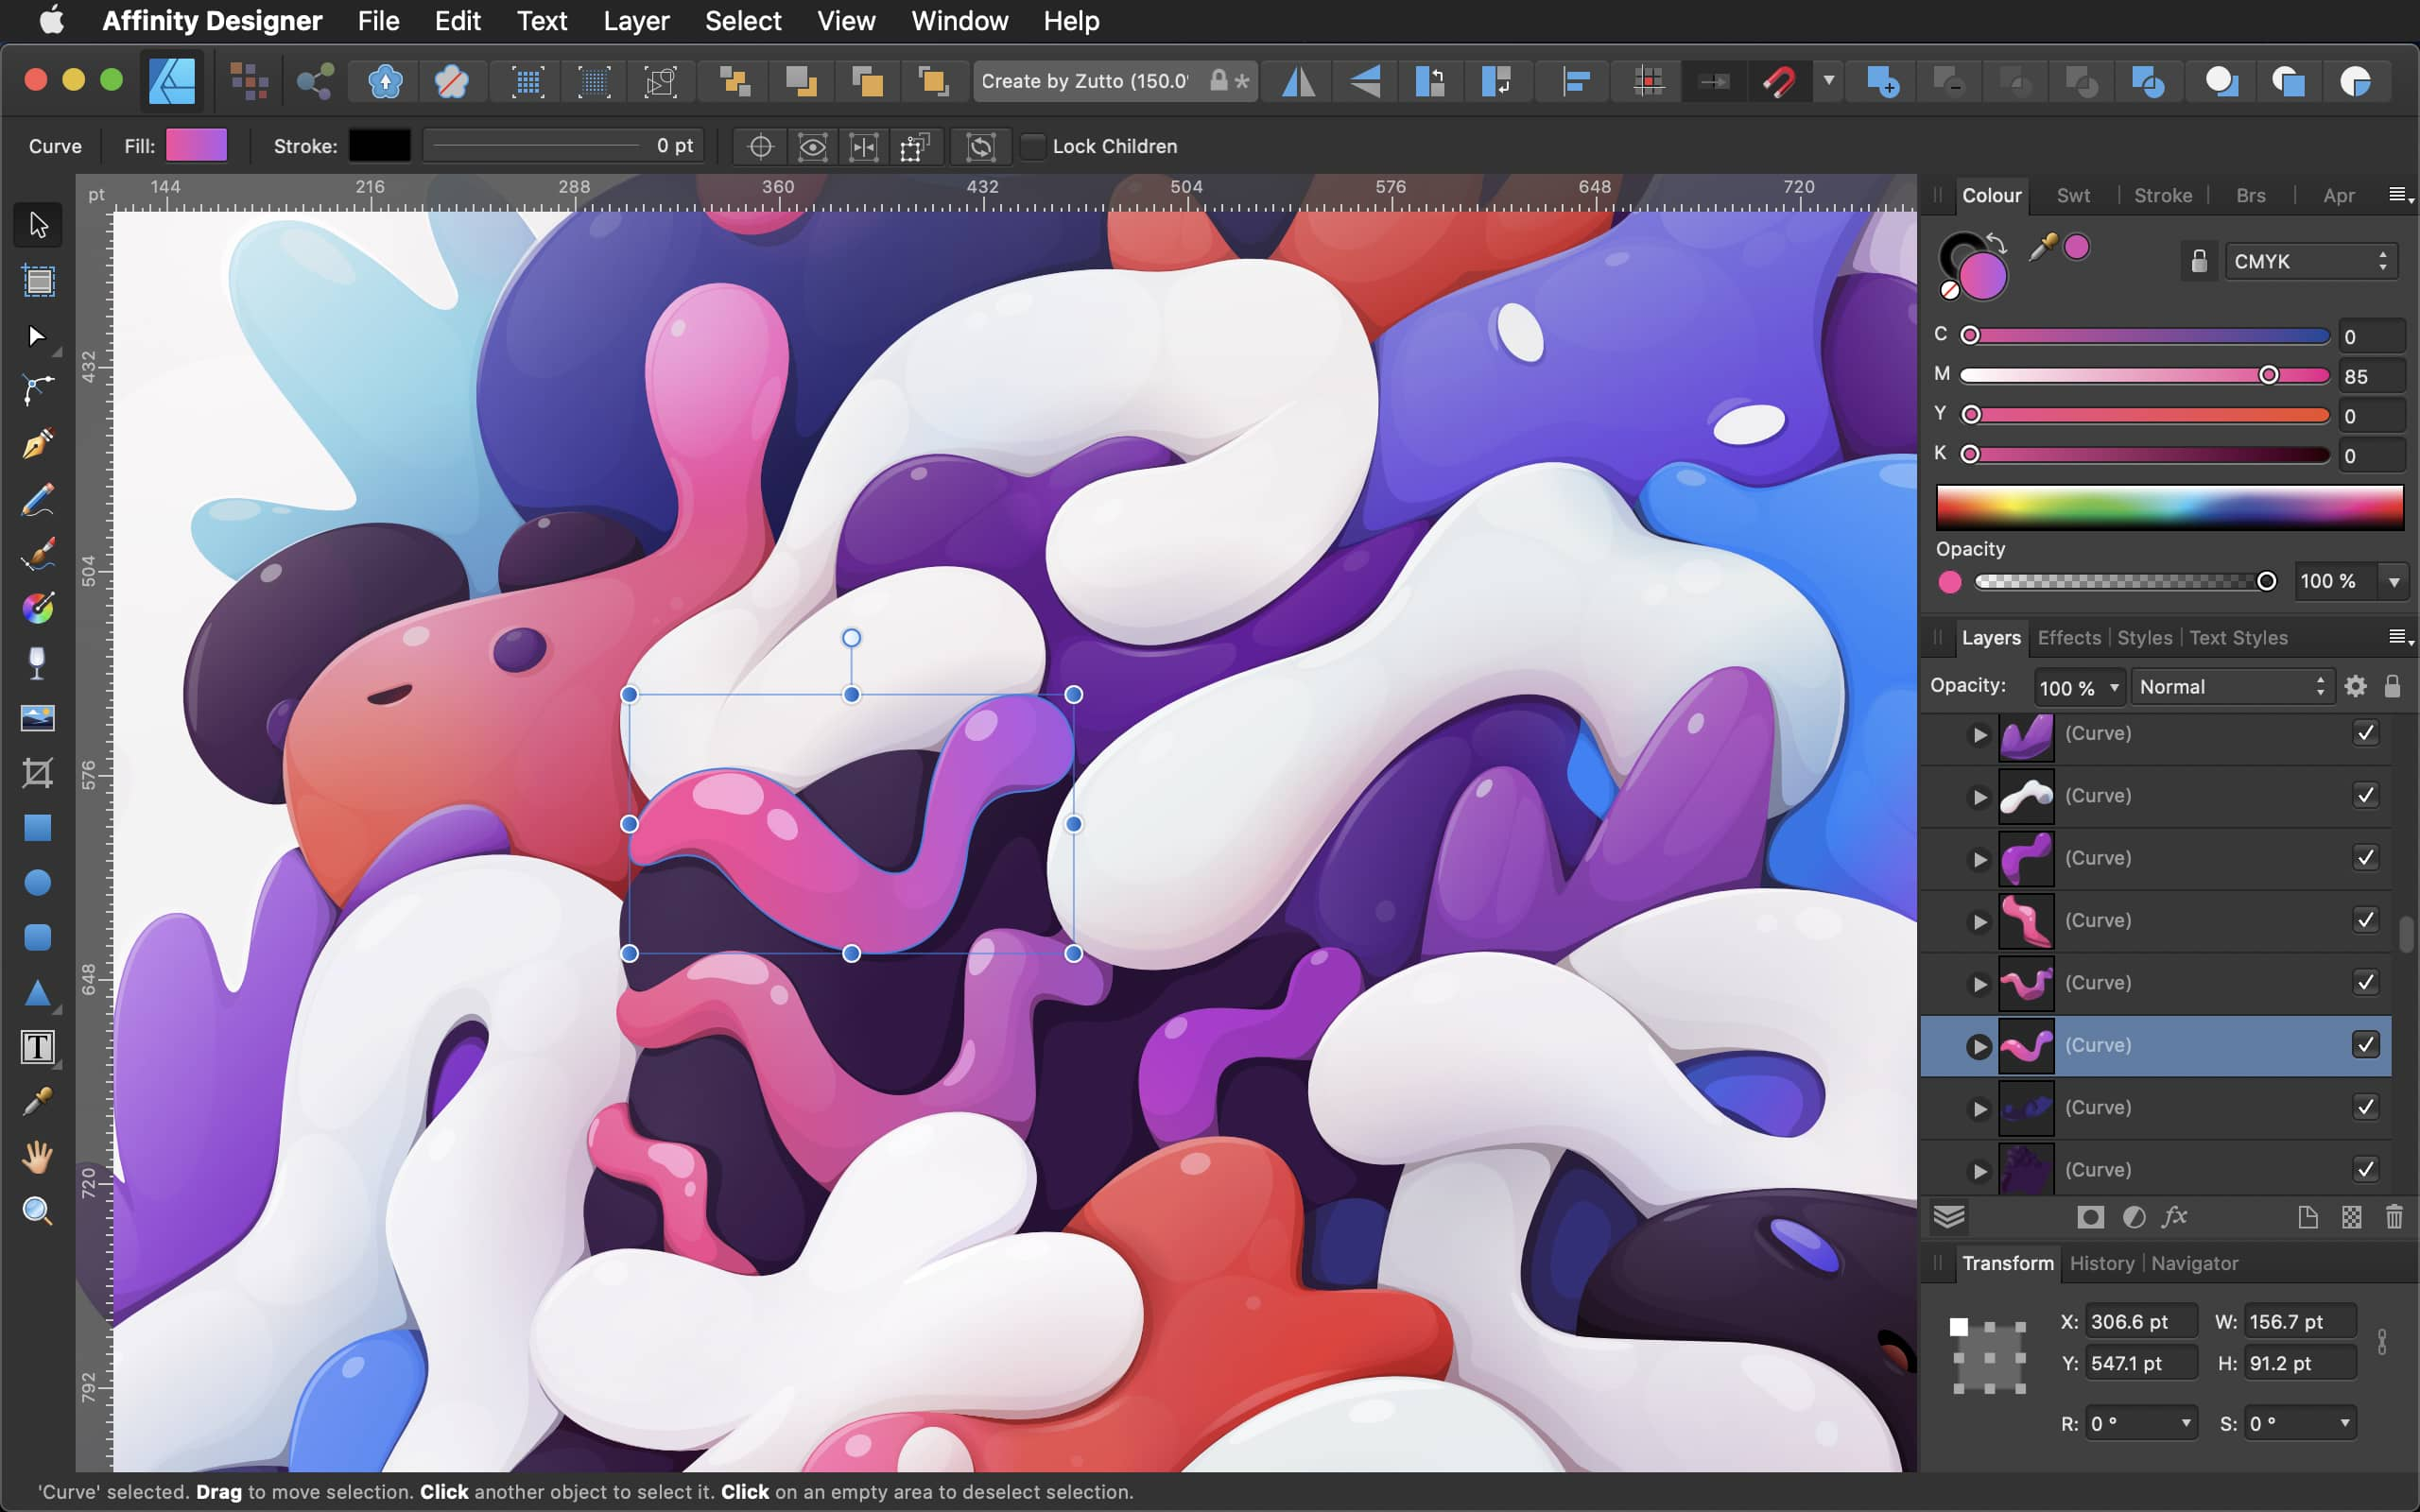The height and width of the screenshot is (1512, 2420).
Task: Click the Styles tab in panel
Action: [x=2143, y=636]
